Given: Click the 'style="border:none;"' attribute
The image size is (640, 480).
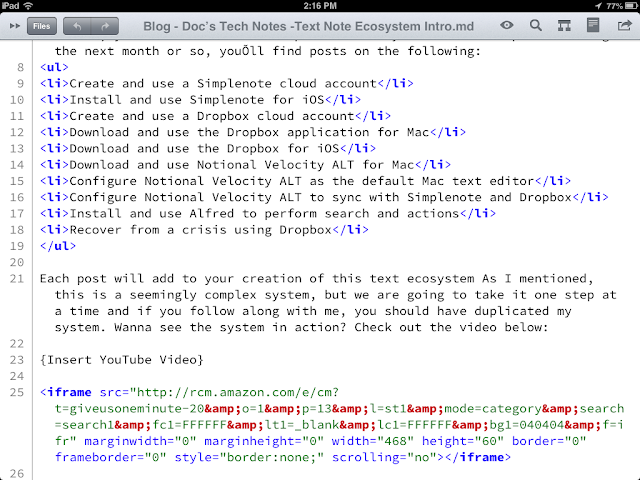Looking at the screenshot, I should click(249, 458).
